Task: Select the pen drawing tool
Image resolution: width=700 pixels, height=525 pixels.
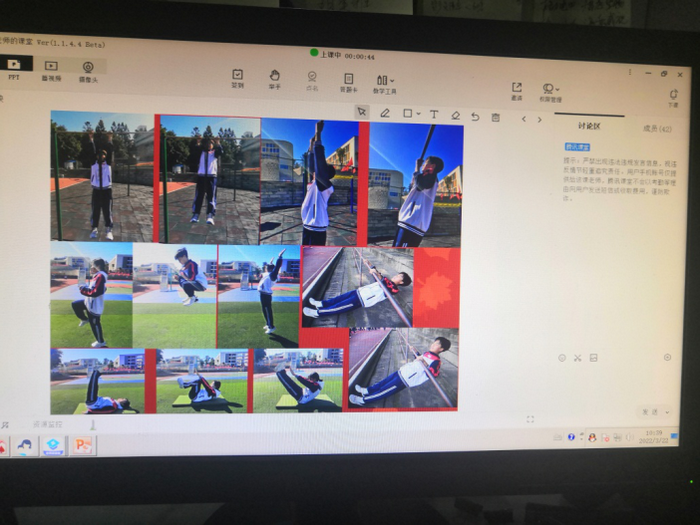Action: 385,114
